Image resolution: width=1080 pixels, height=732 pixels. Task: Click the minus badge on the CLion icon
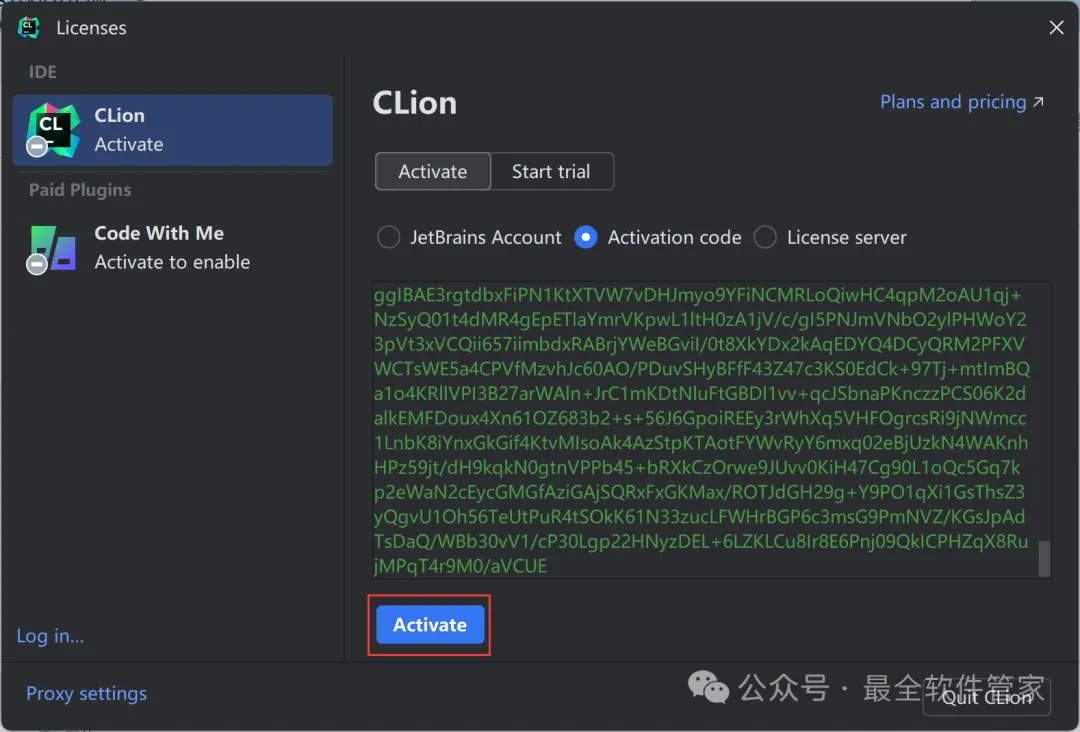pyautogui.click(x=37, y=147)
